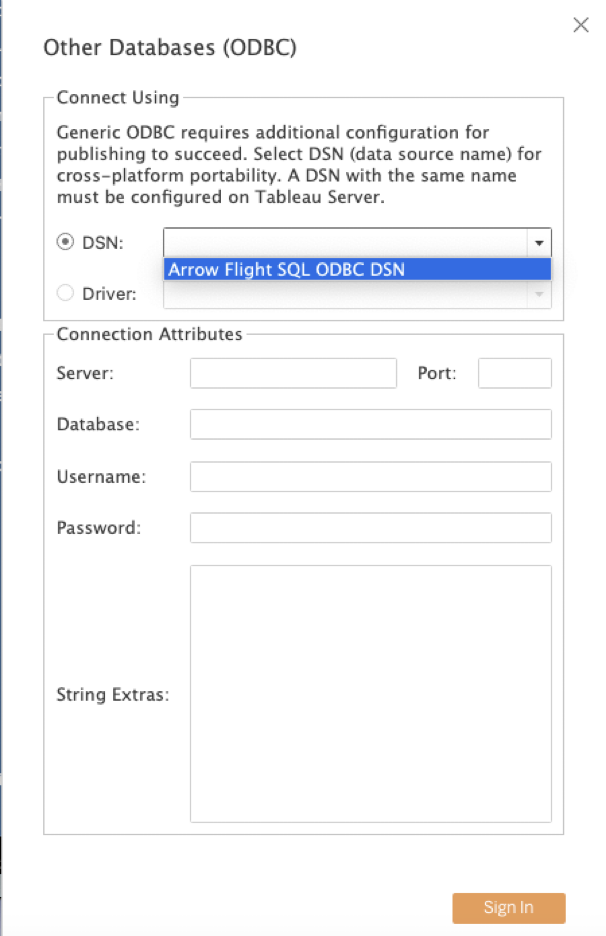Click into the Password text field
This screenshot has width=606, height=936.
pos(371,528)
